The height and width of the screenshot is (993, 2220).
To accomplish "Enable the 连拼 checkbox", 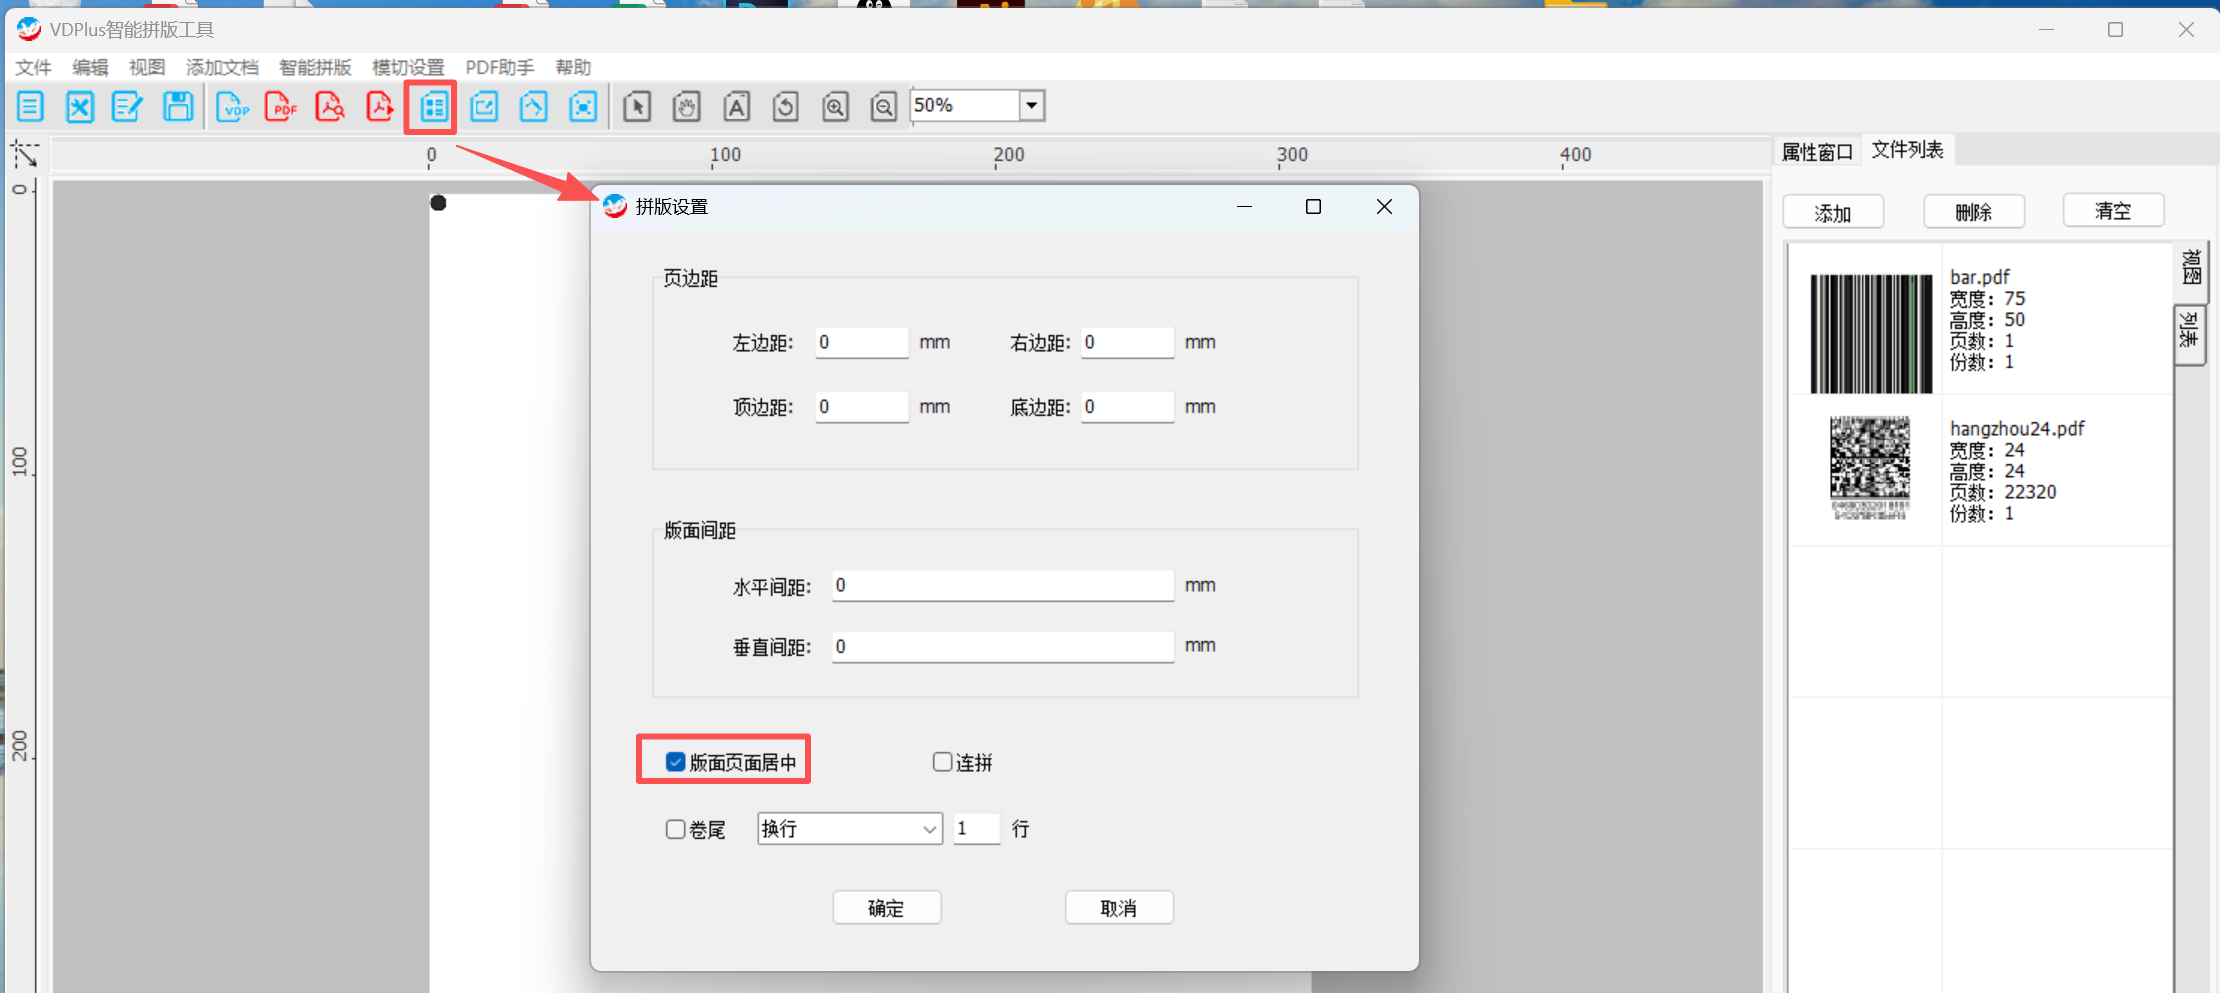I will pos(942,762).
